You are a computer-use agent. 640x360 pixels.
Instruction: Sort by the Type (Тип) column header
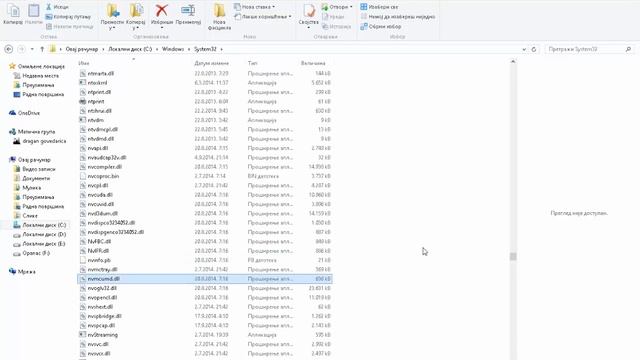(x=252, y=63)
